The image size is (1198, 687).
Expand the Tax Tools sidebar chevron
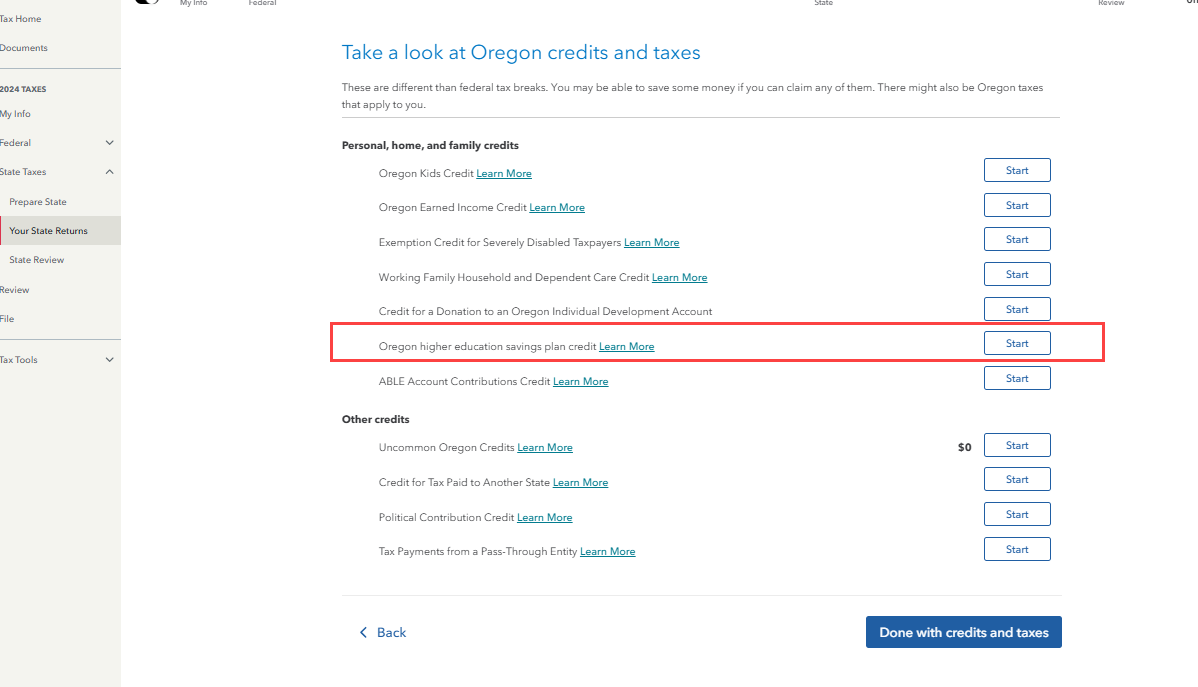pos(109,360)
